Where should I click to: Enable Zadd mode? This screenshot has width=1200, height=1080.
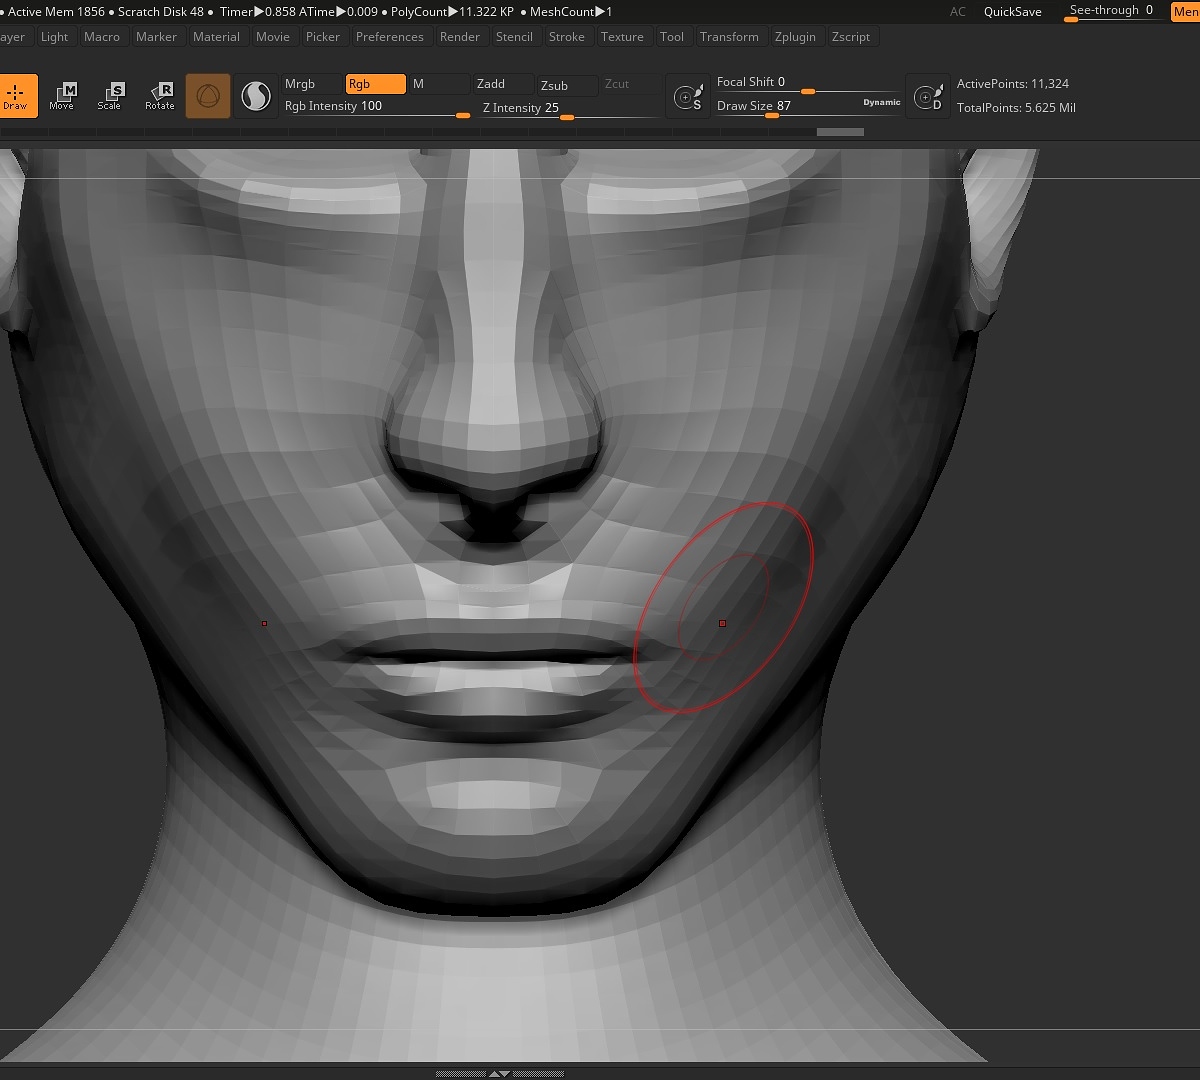(505, 85)
